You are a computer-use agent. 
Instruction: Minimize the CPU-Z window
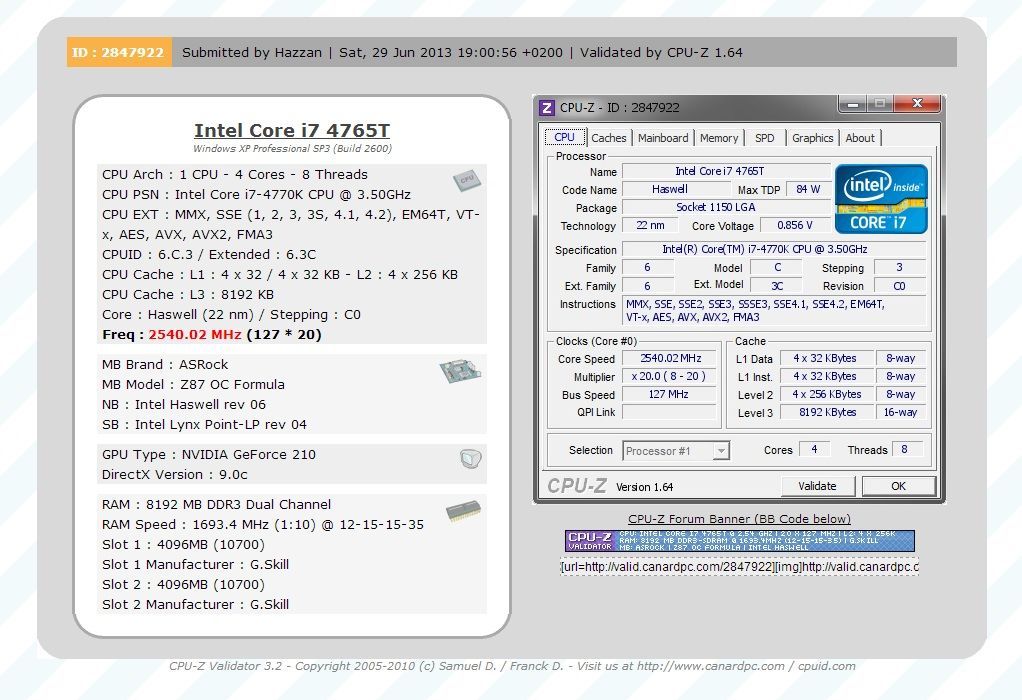[853, 103]
